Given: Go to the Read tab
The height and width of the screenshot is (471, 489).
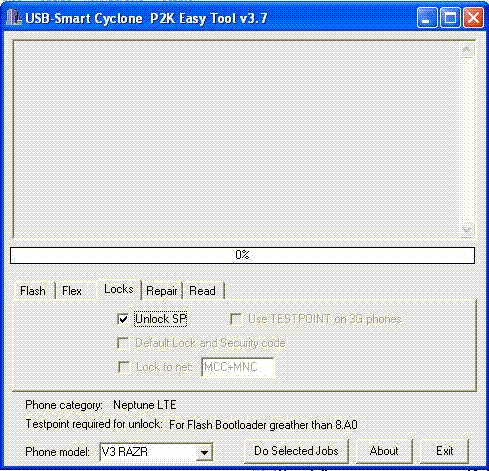Looking at the screenshot, I should pos(203,291).
